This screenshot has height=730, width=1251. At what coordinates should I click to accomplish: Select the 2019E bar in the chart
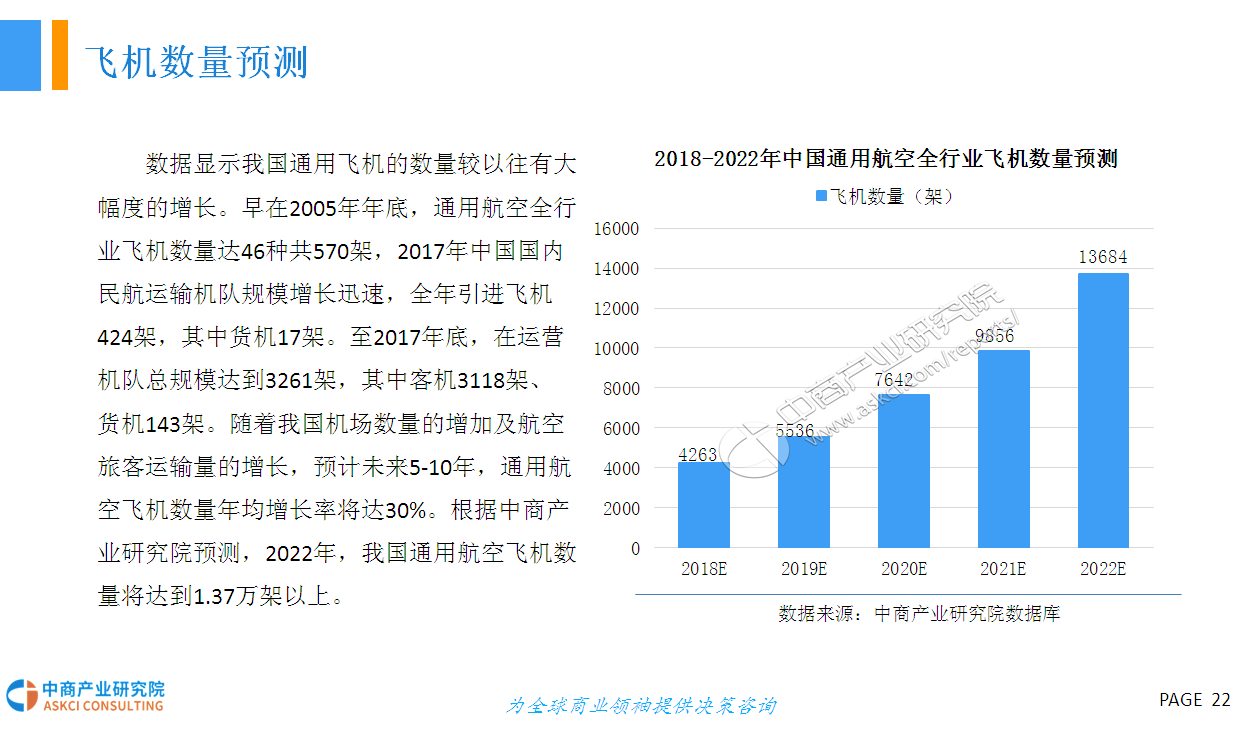point(803,491)
